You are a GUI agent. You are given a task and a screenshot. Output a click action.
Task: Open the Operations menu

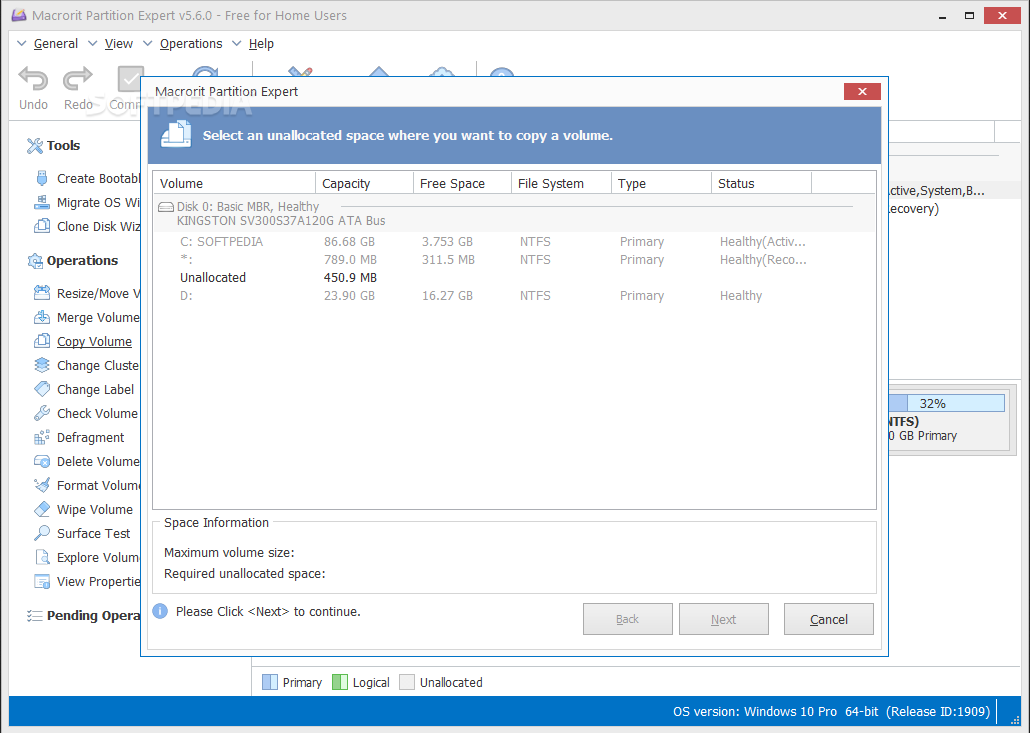click(x=191, y=43)
